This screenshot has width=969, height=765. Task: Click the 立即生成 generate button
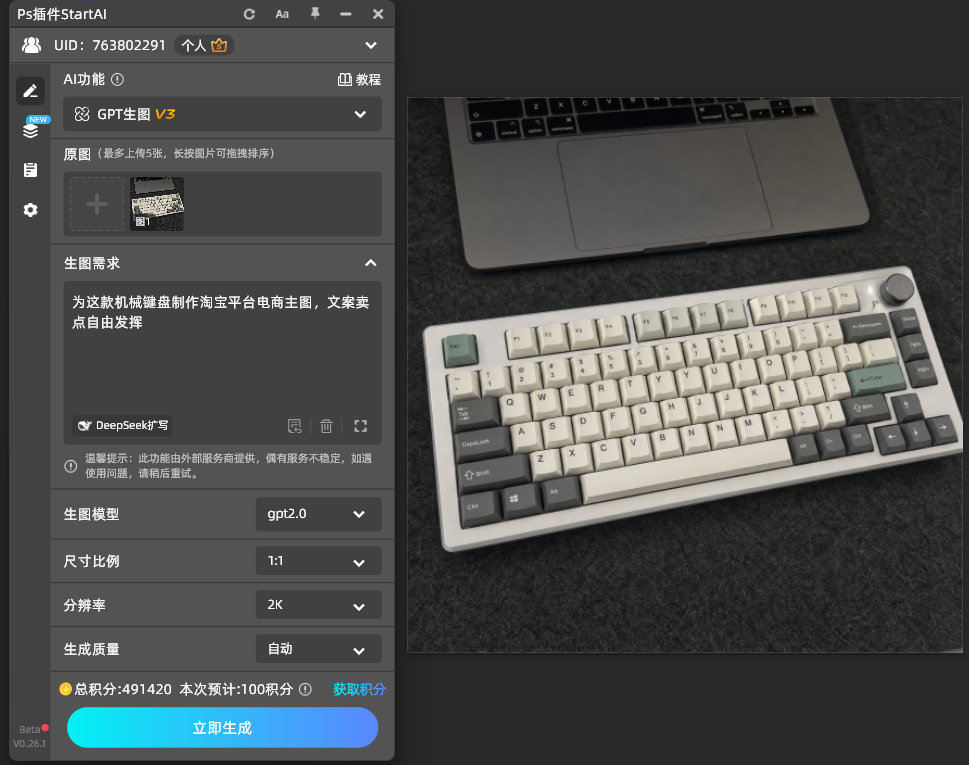222,727
